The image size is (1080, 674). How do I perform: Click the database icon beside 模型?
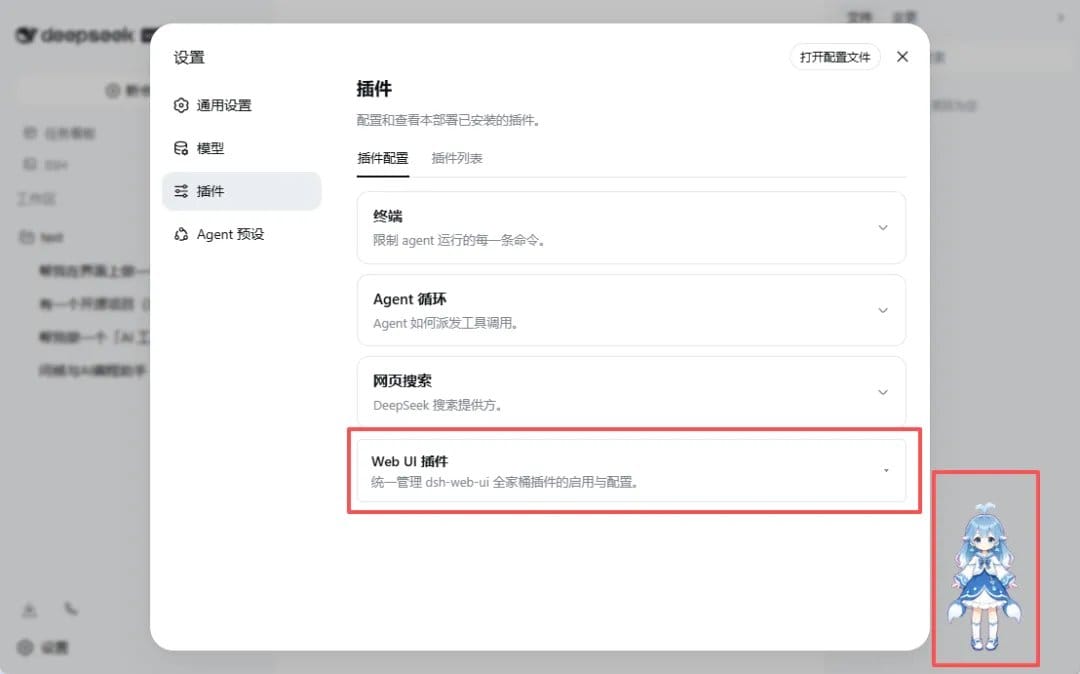pyautogui.click(x=181, y=148)
